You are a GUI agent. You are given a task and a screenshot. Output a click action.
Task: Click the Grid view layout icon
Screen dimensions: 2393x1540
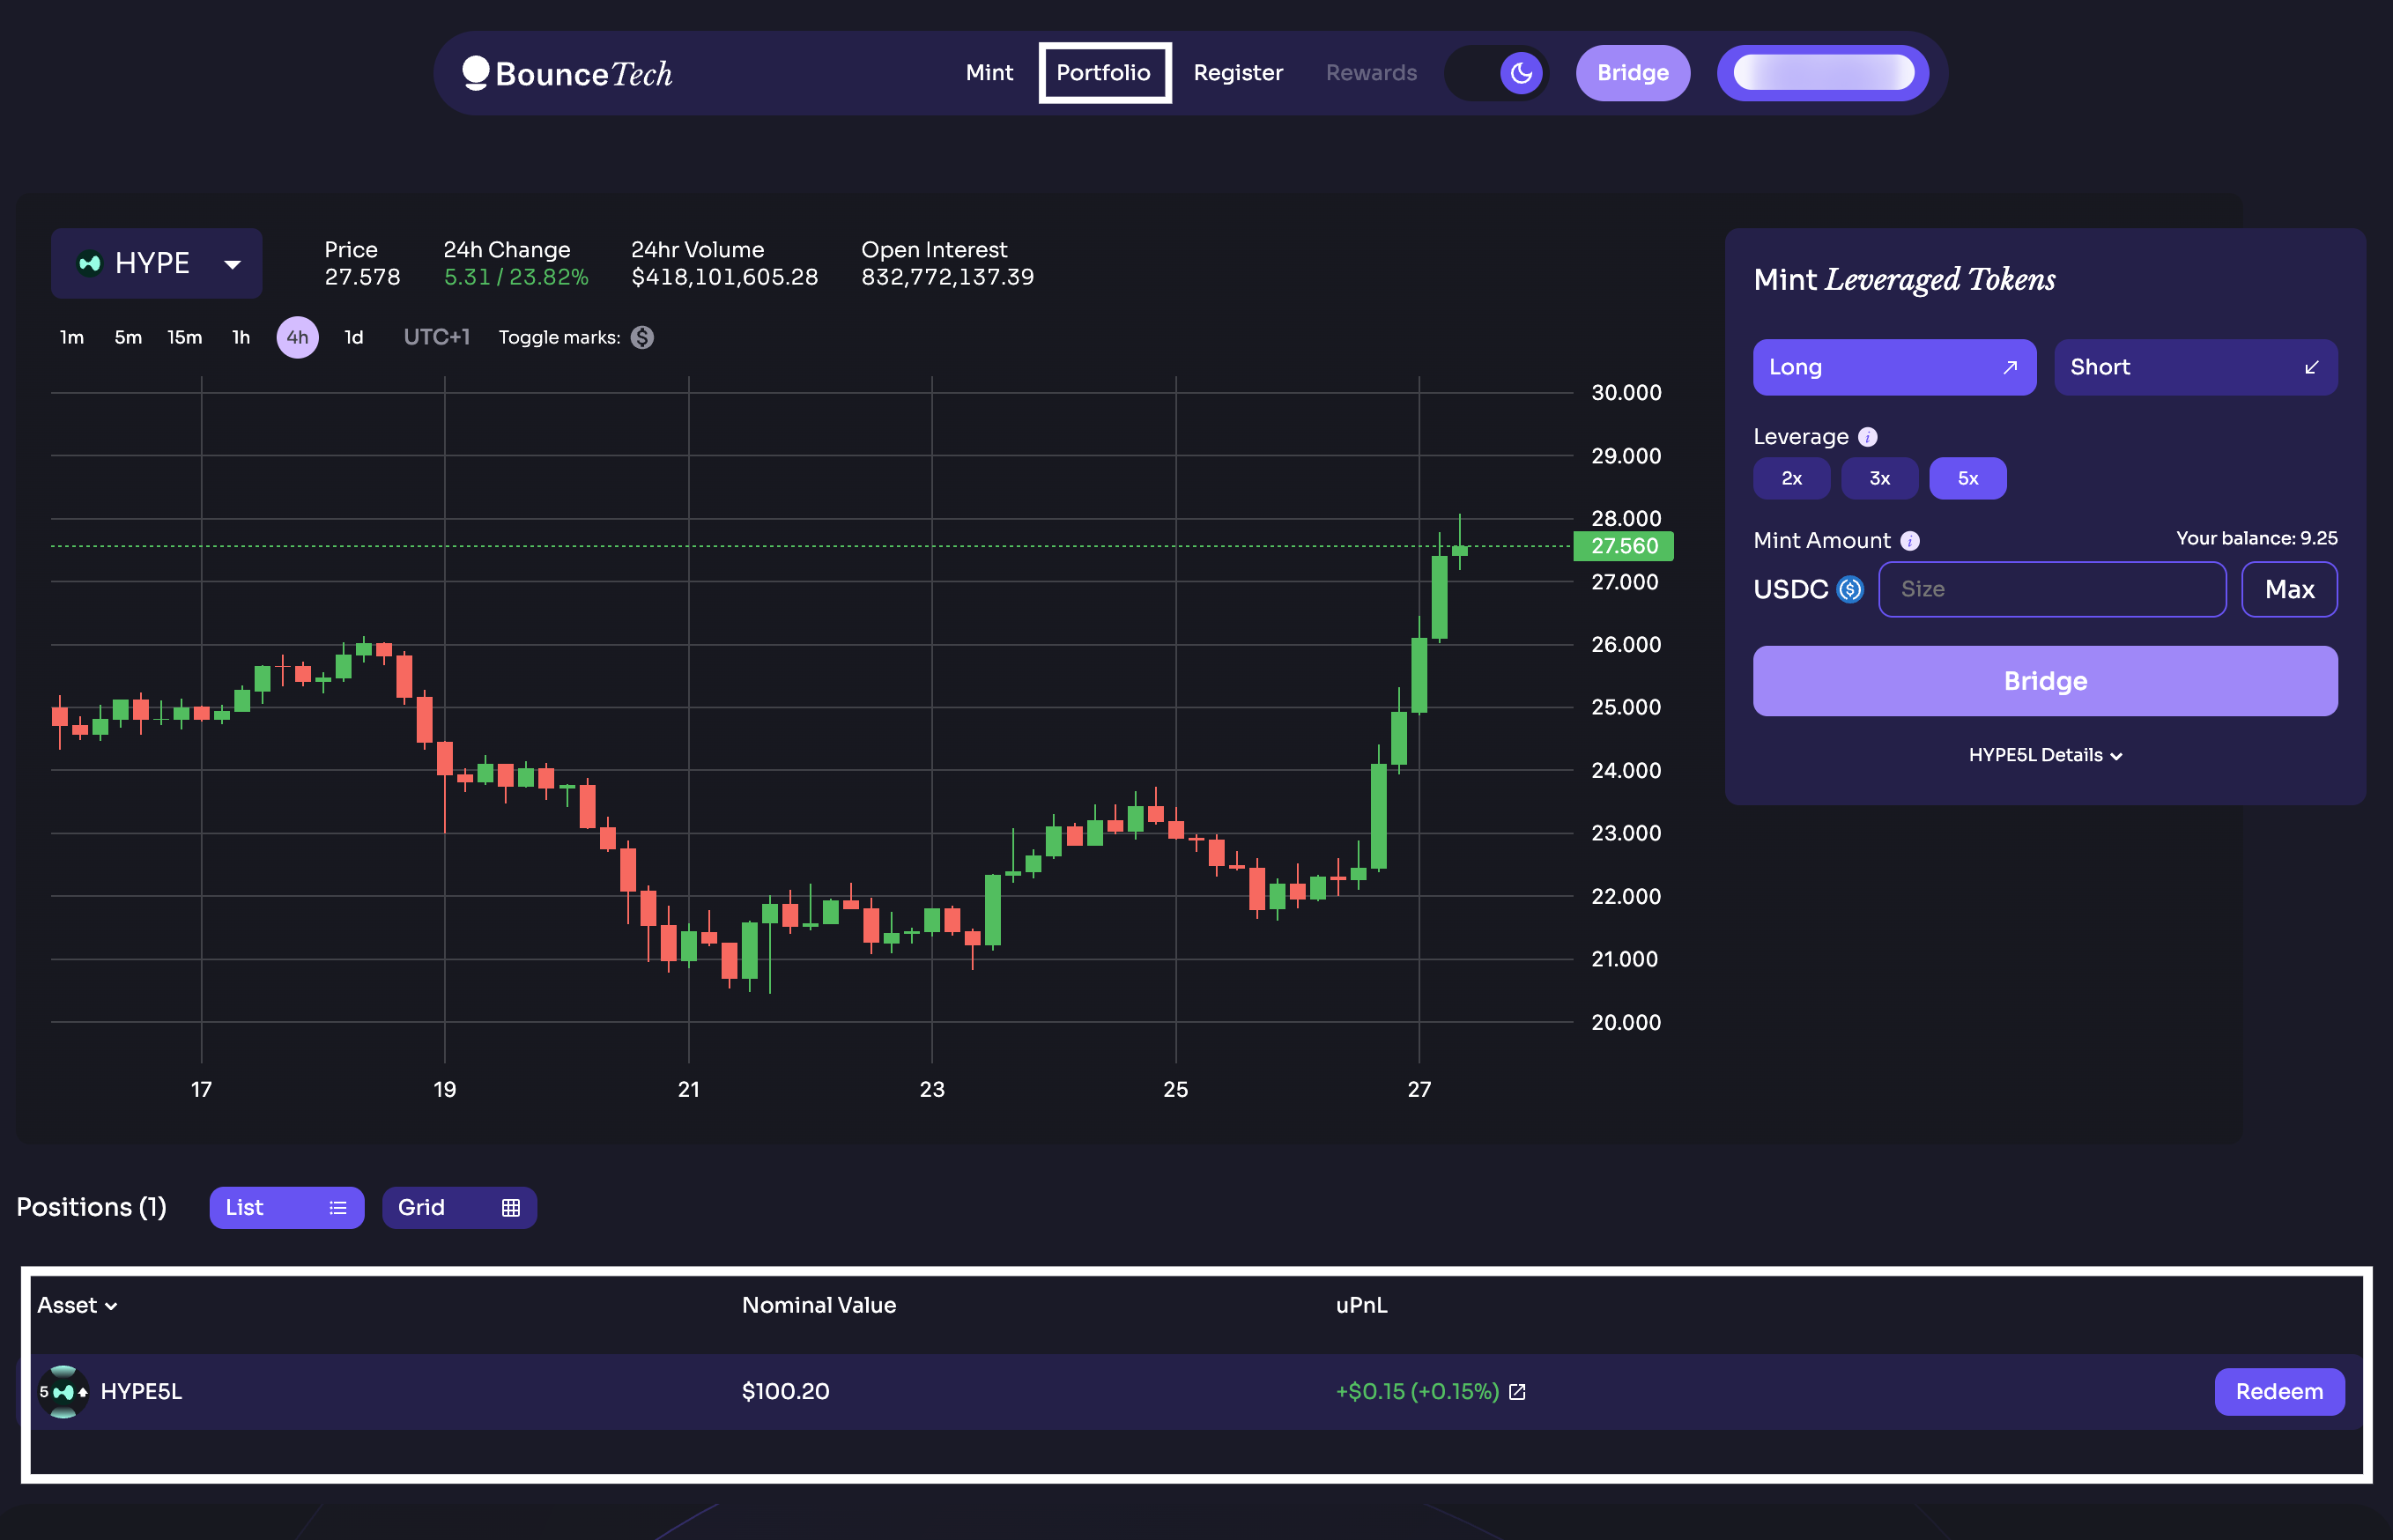[510, 1208]
